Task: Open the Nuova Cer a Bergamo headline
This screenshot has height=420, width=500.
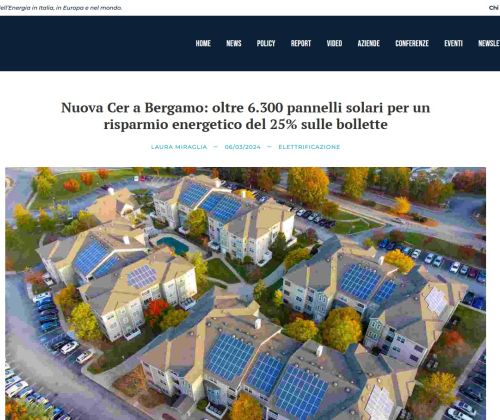Action: tap(246, 116)
